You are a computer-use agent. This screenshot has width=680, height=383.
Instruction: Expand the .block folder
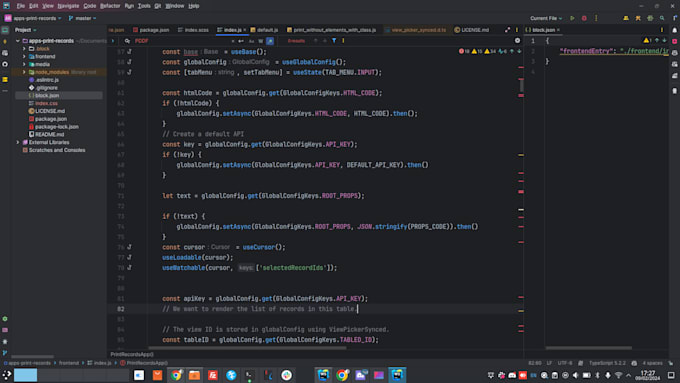(24, 49)
